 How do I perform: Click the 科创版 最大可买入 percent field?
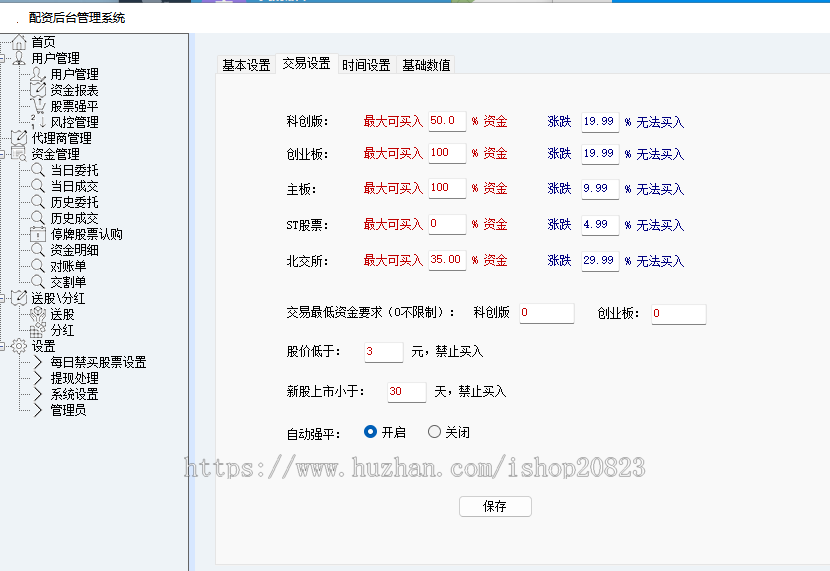(x=447, y=121)
